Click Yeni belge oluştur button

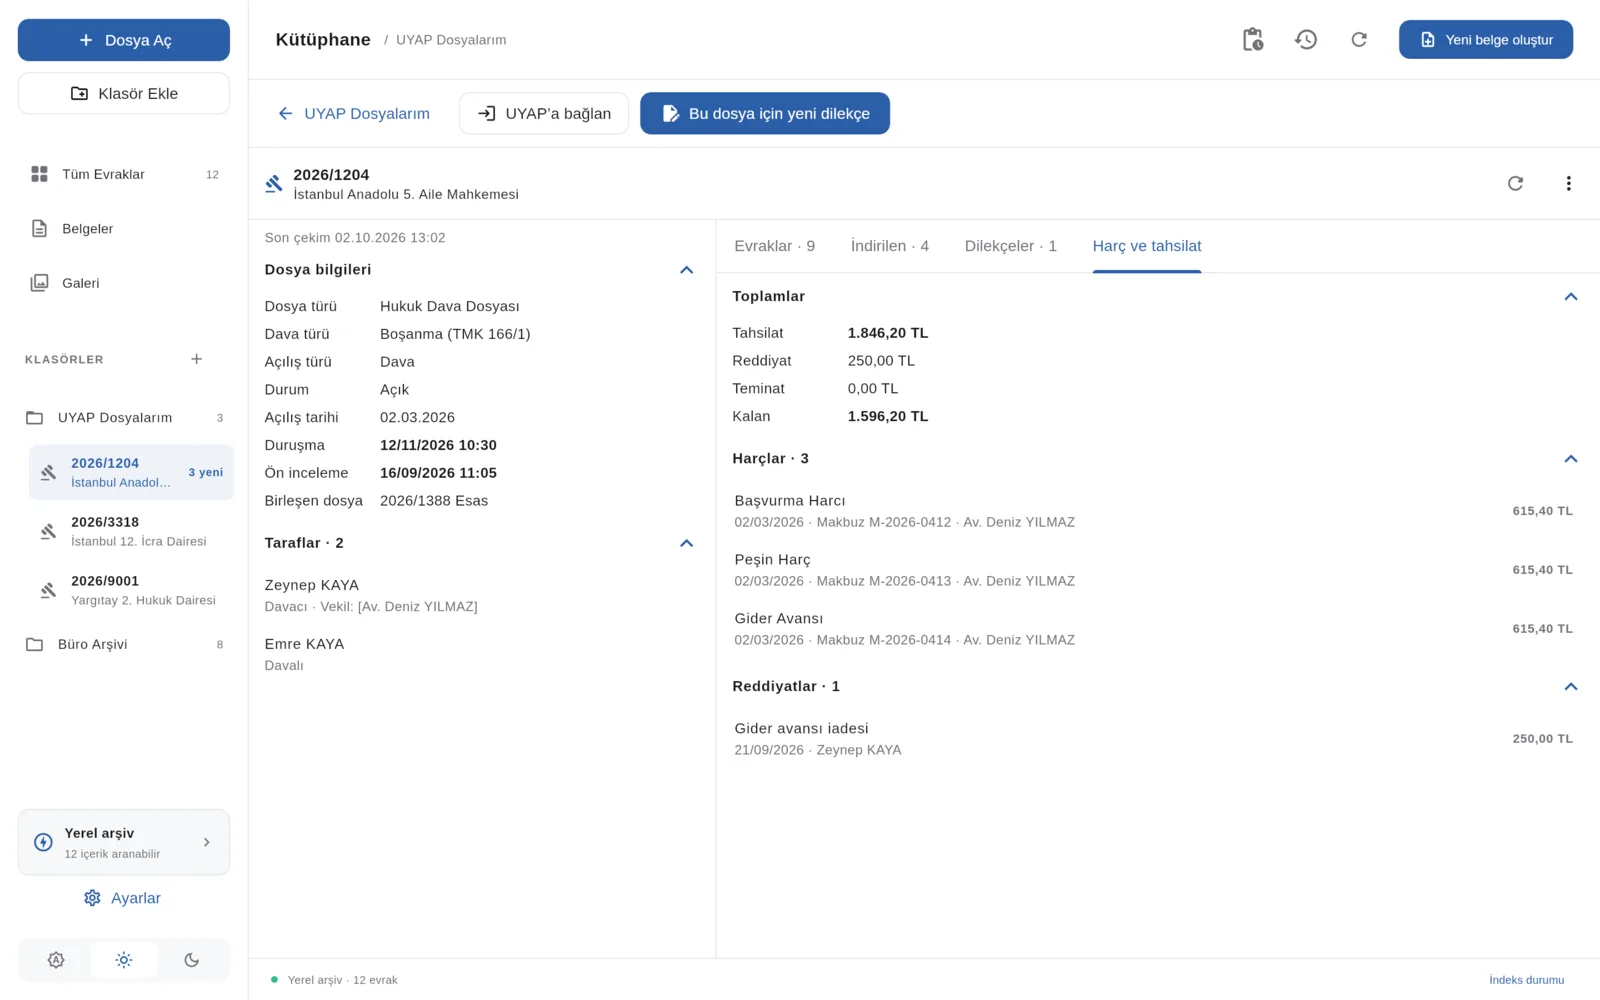1485,40
